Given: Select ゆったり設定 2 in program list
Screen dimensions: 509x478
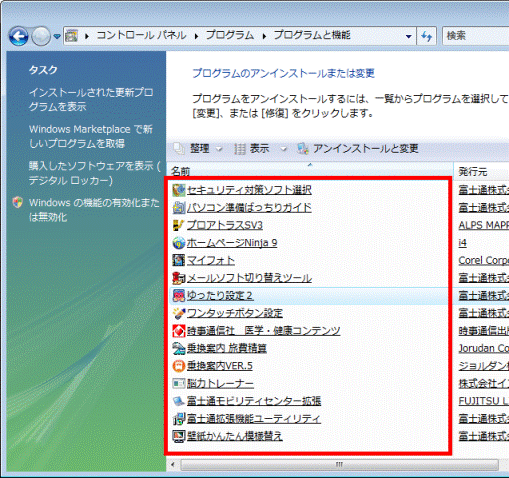Looking at the screenshot, I should pyautogui.click(x=220, y=296).
